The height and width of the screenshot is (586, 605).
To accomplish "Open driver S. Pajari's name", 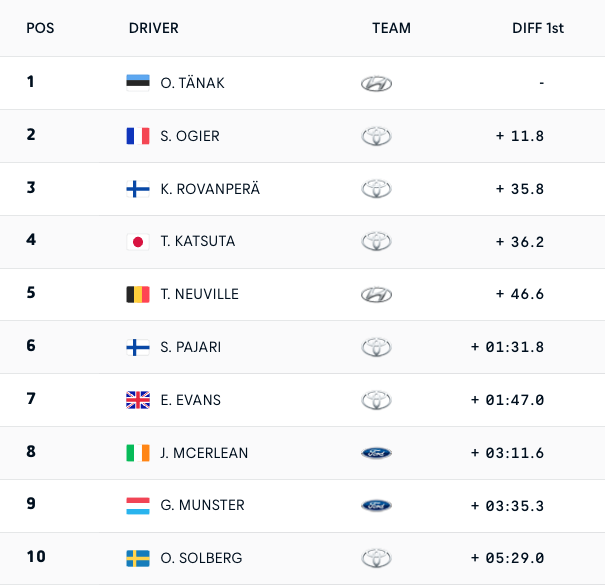I will coord(191,347).
